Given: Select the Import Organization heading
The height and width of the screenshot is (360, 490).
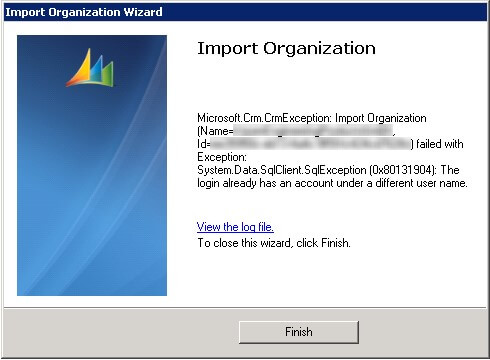Looking at the screenshot, I should (286, 48).
